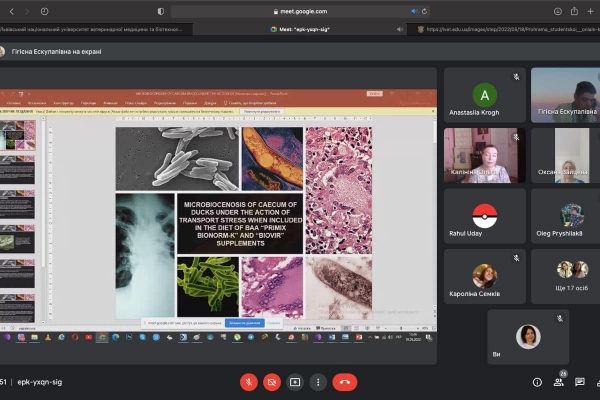Image resolution: width=600 pixels, height=400 pixels.
Task: Click the meet.google.com address bar
Action: 300,11
